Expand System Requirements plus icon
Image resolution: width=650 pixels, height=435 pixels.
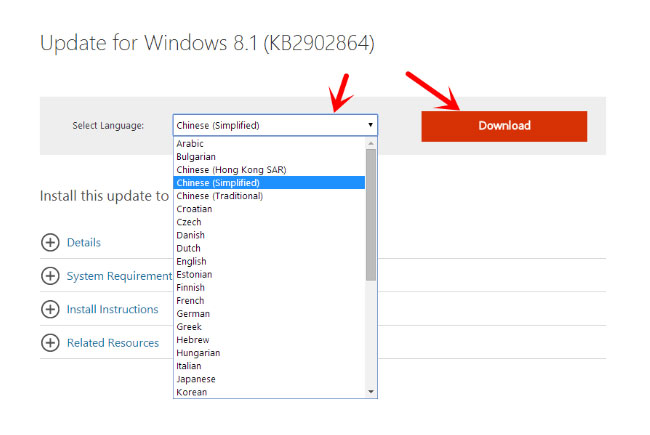click(50, 276)
